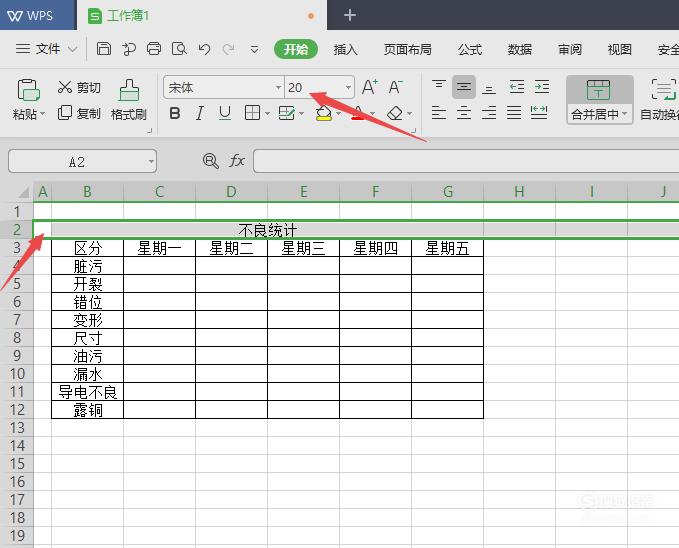Click Auto Wrap (自动换行) button
Image resolution: width=679 pixels, height=548 pixels.
pyautogui.click(x=660, y=100)
